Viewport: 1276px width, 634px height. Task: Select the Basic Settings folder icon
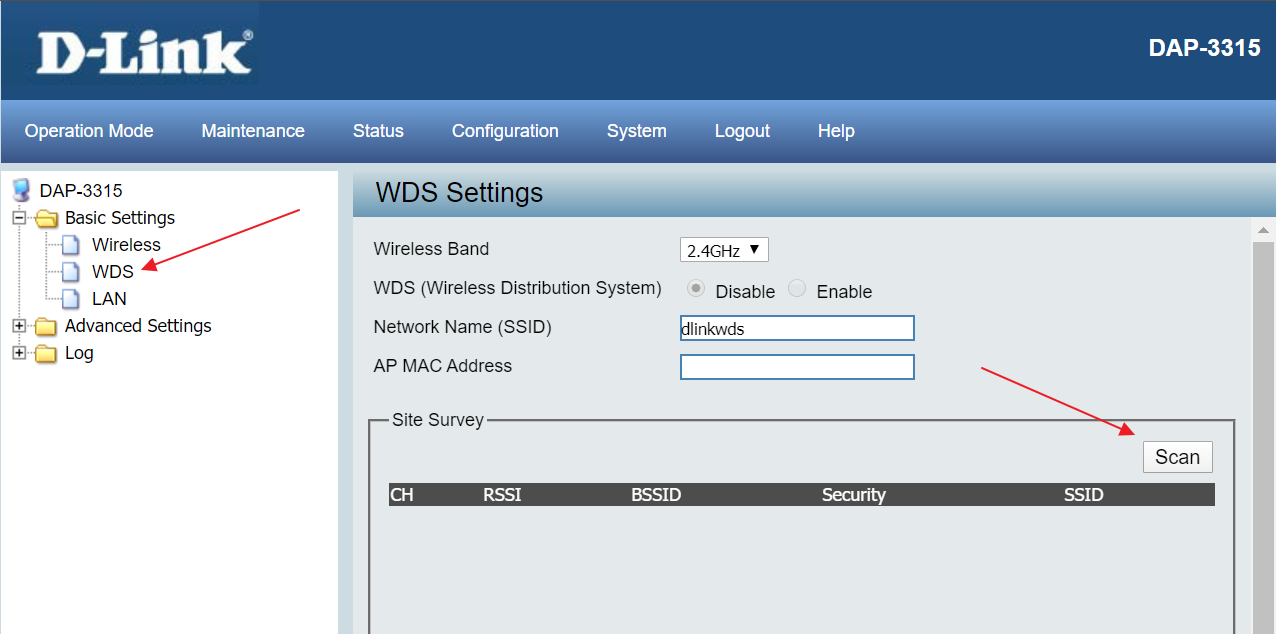tap(46, 218)
